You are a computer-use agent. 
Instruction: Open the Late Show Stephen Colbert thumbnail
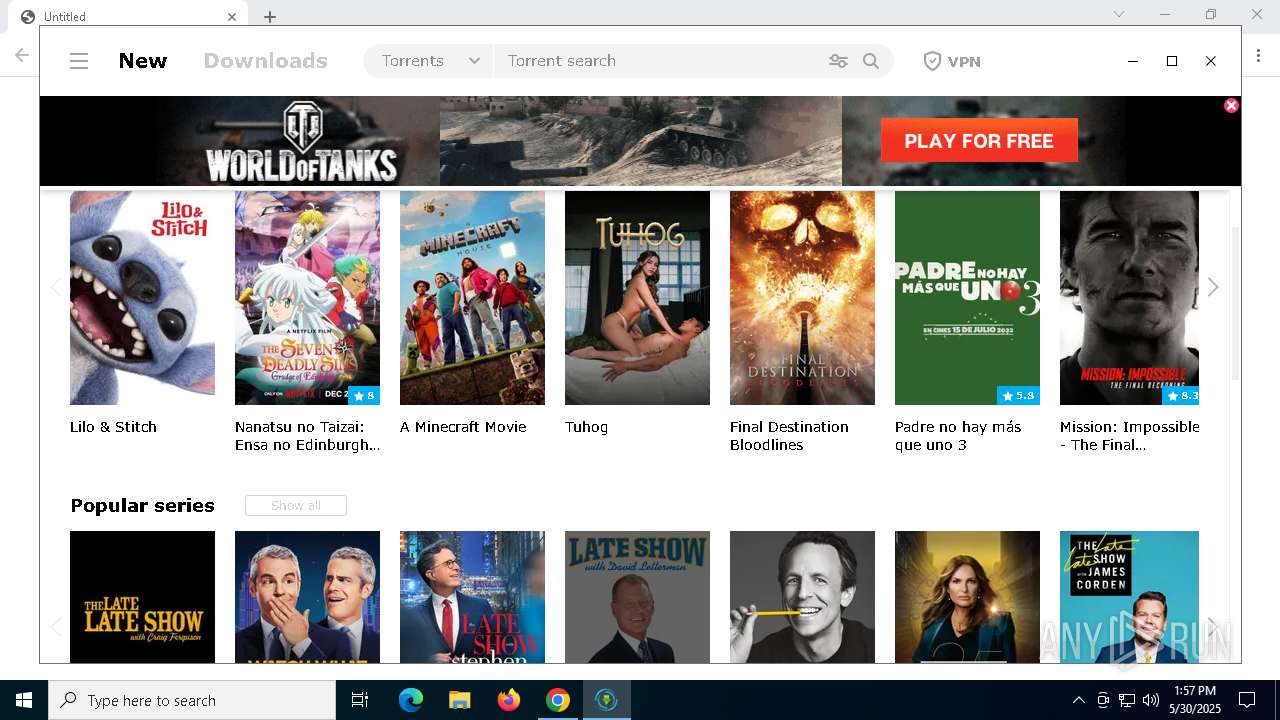pyautogui.click(x=472, y=597)
